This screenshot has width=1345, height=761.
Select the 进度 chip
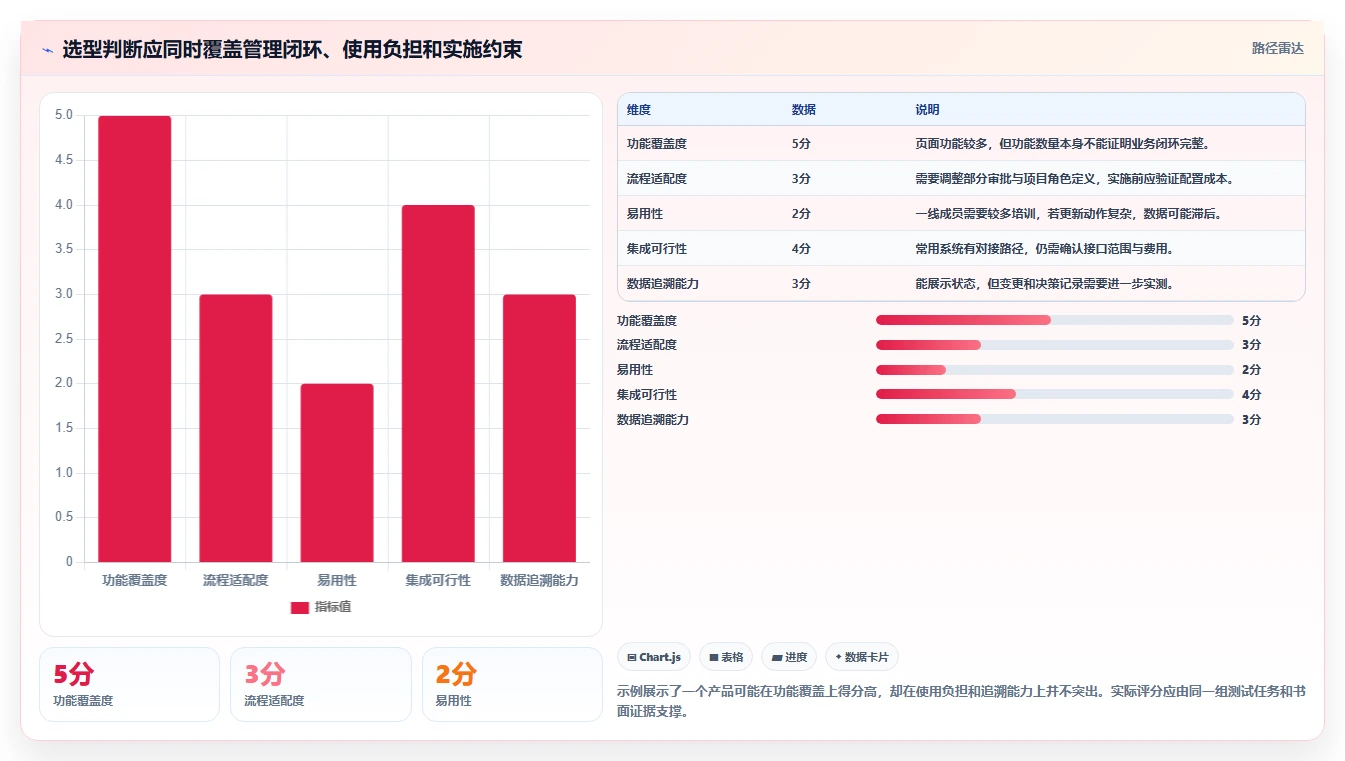(789, 657)
